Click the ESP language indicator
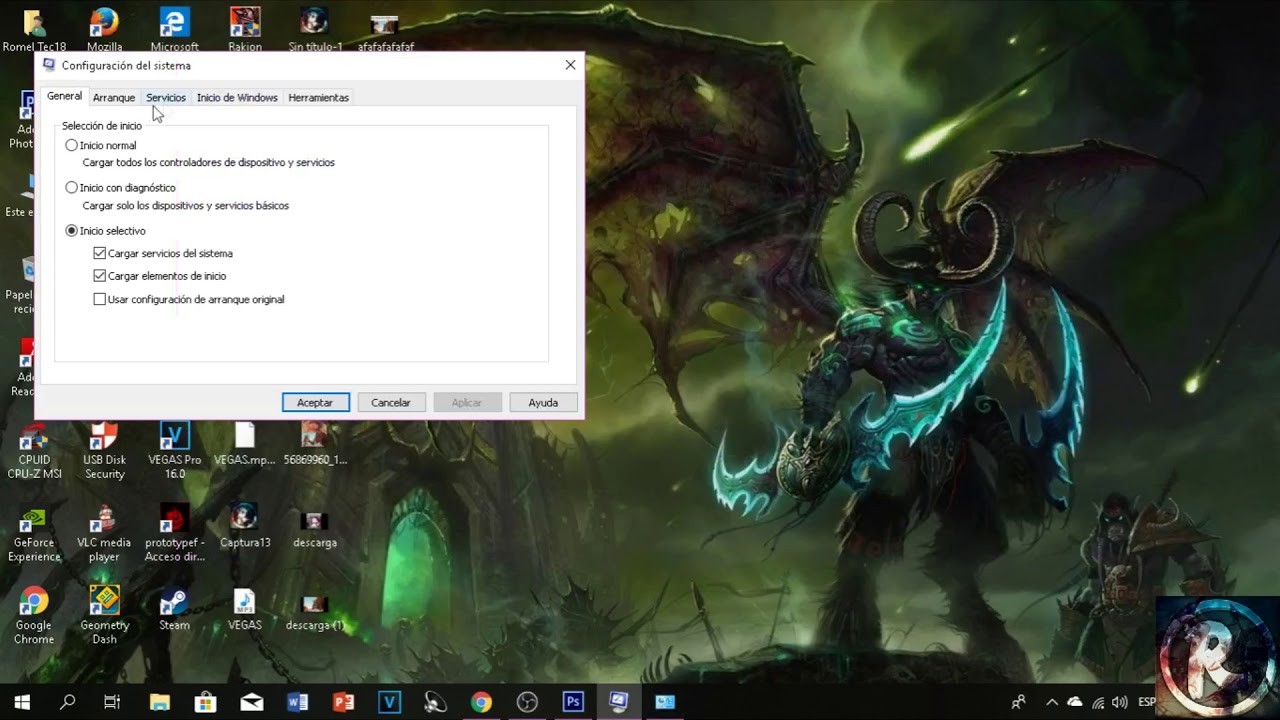The height and width of the screenshot is (720, 1280). tap(1147, 702)
